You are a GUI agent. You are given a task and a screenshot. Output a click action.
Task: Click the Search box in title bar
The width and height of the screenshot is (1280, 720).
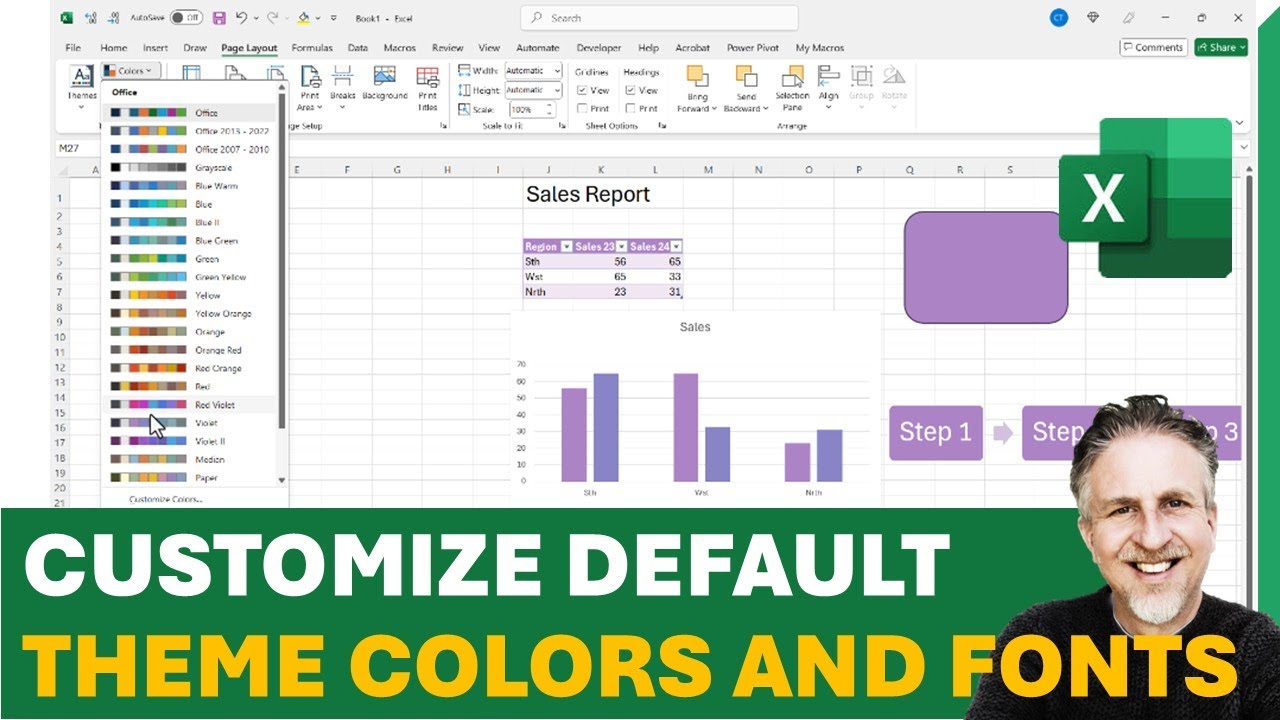(x=659, y=18)
